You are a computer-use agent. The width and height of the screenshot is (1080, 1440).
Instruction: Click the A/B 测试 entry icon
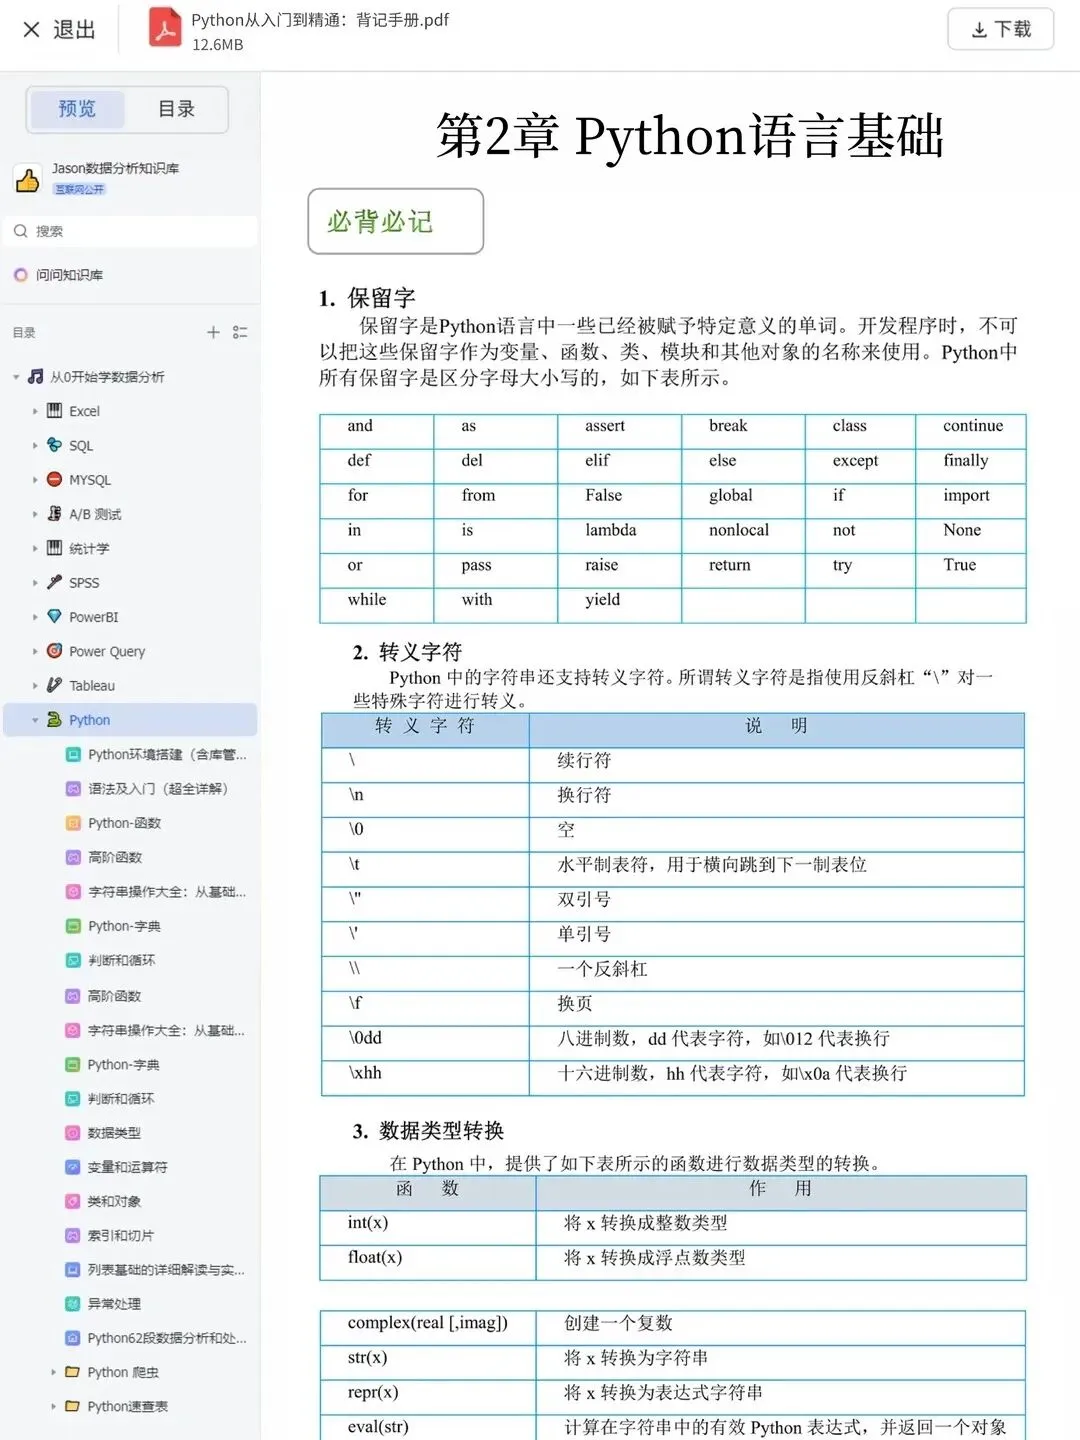55,513
